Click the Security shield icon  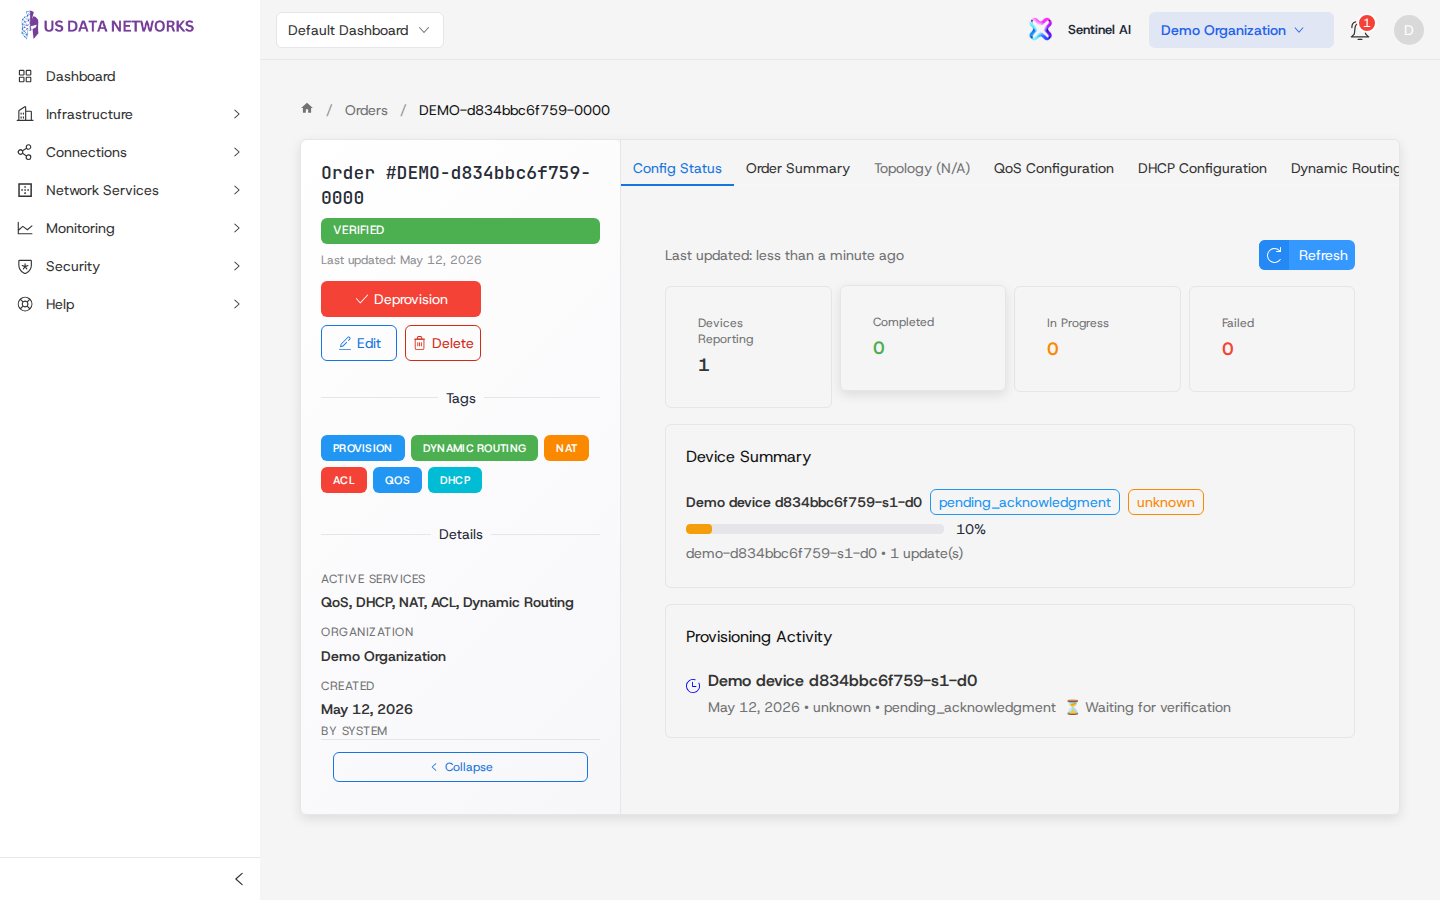pyautogui.click(x=25, y=266)
